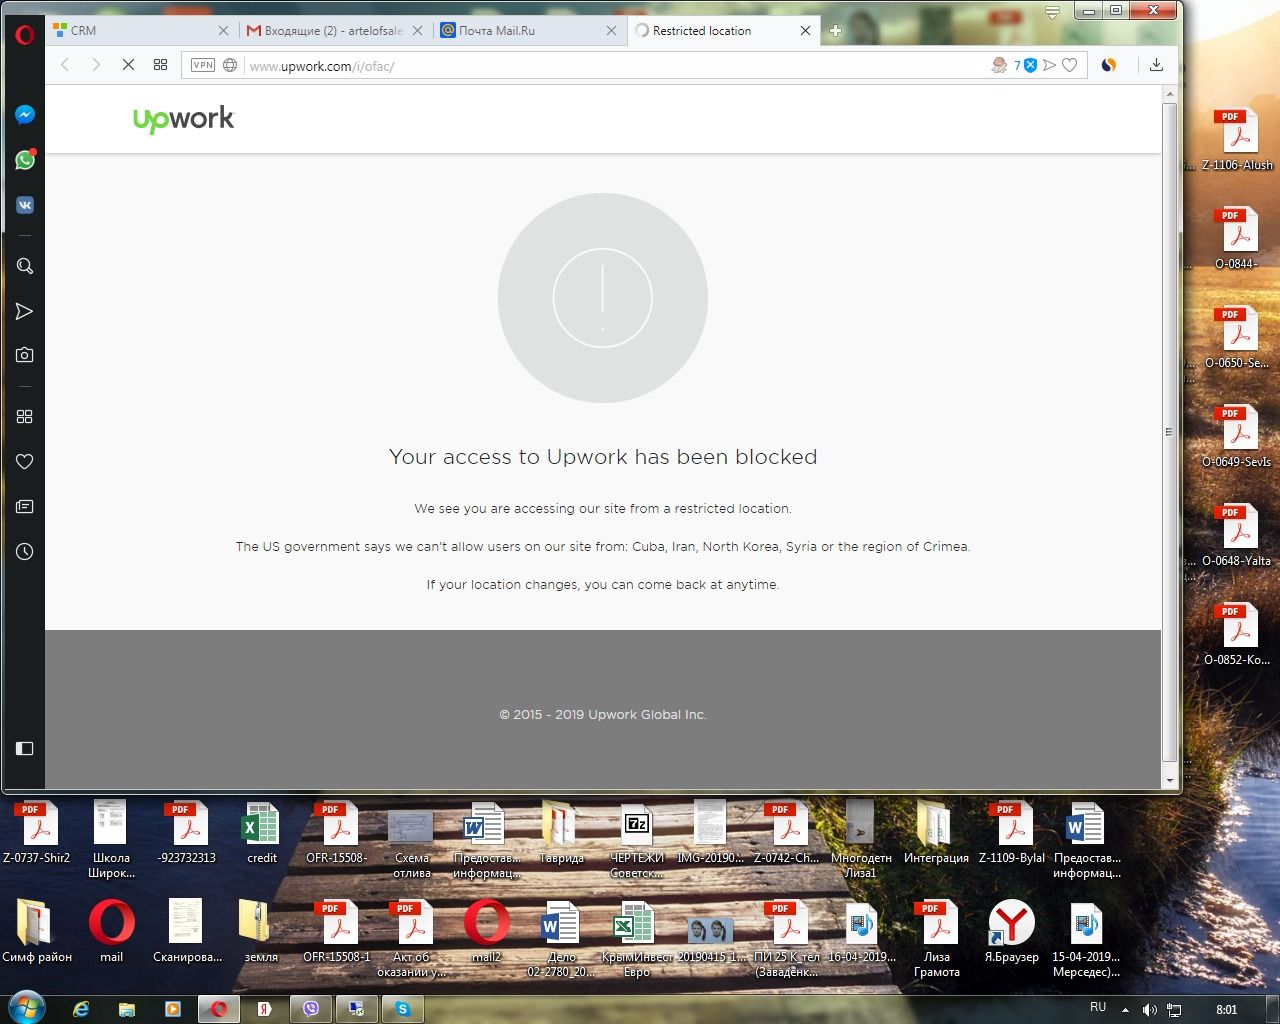Select the Я.Браузер shortcut on the desktop
Screen dimensions: 1280x1024
[1012, 931]
